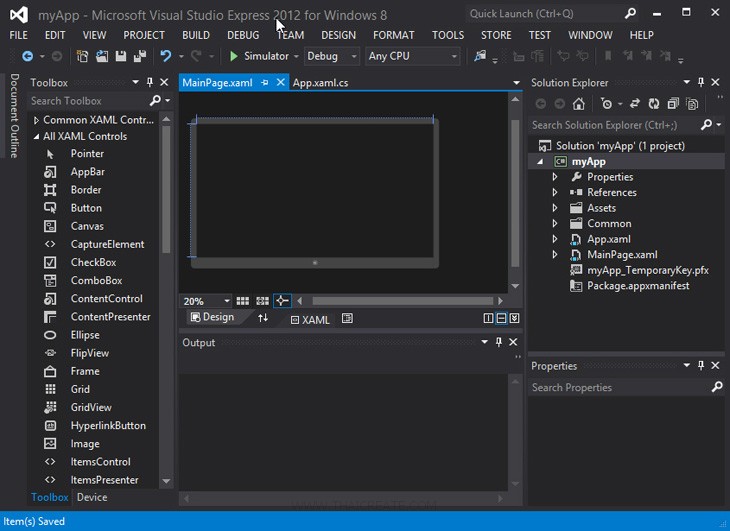Collapse the designer split pane
Screen dimensions: 730x531
pyautogui.click(x=514, y=318)
